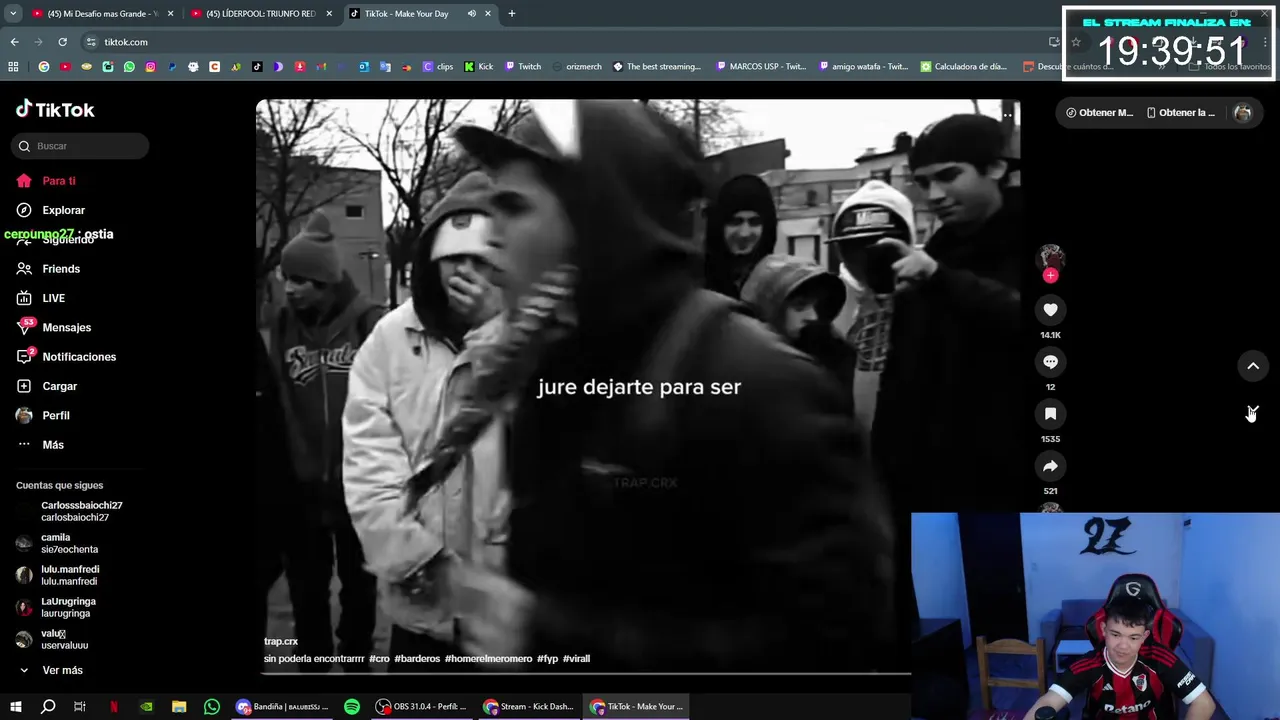Image resolution: width=1280 pixels, height=720 pixels.
Task: Open the LaUrugringa account
Action: click(x=58, y=607)
